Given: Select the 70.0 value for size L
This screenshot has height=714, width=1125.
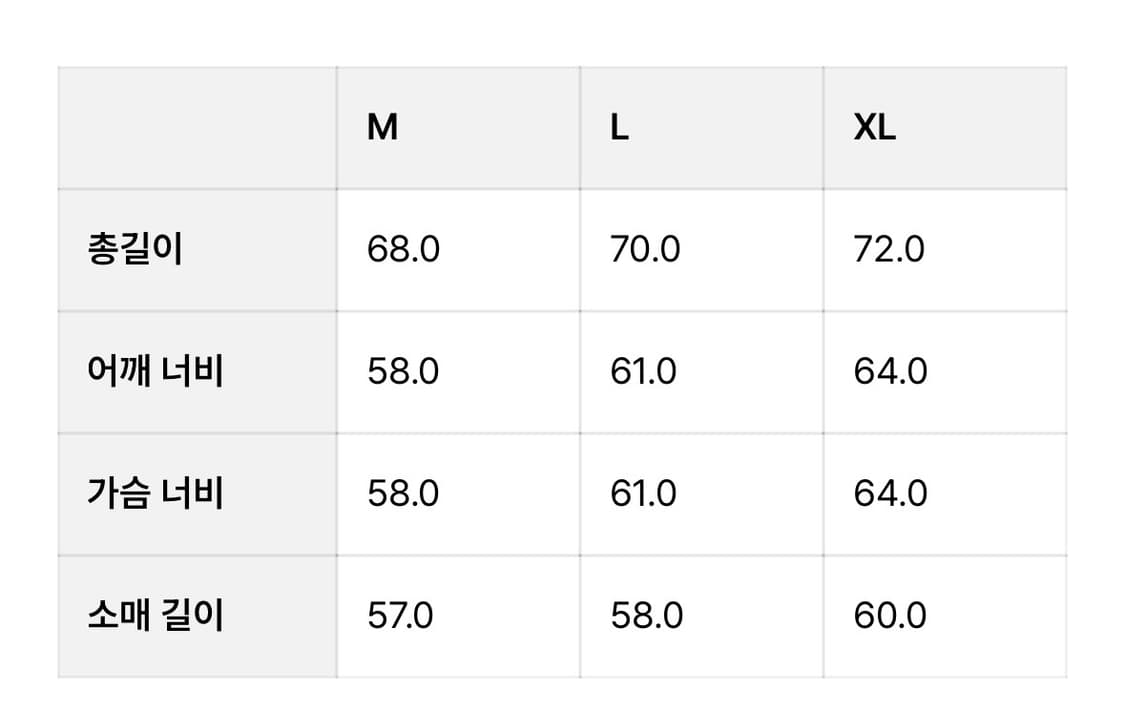Looking at the screenshot, I should (645, 249).
